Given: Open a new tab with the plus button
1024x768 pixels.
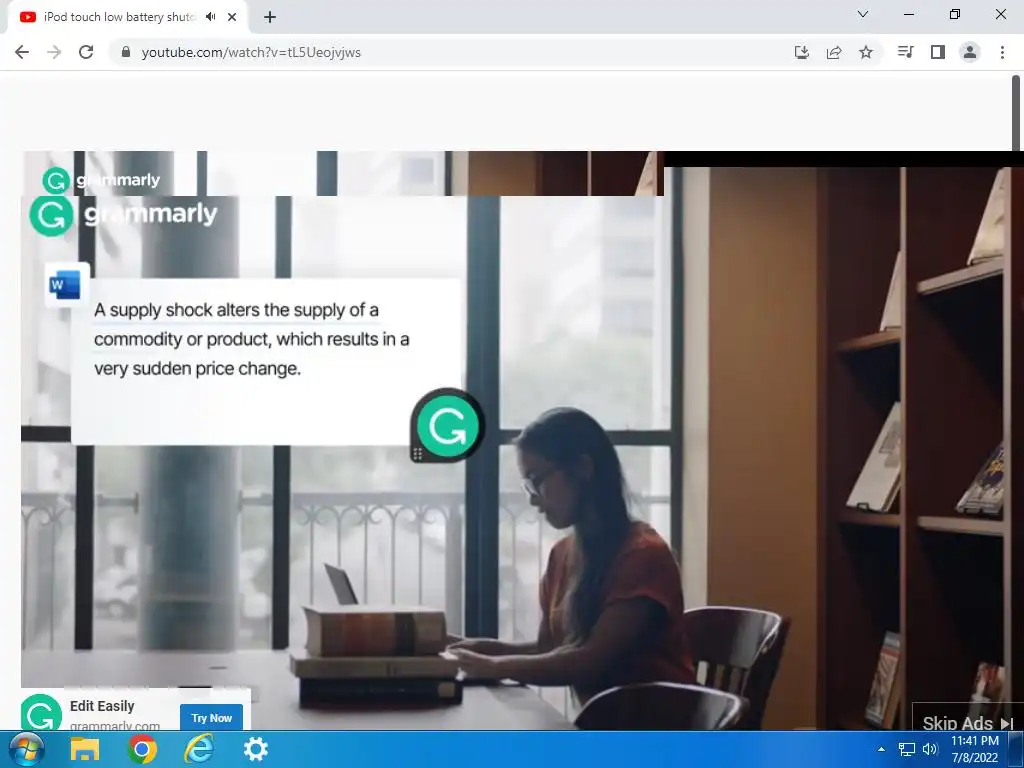Looking at the screenshot, I should point(270,17).
